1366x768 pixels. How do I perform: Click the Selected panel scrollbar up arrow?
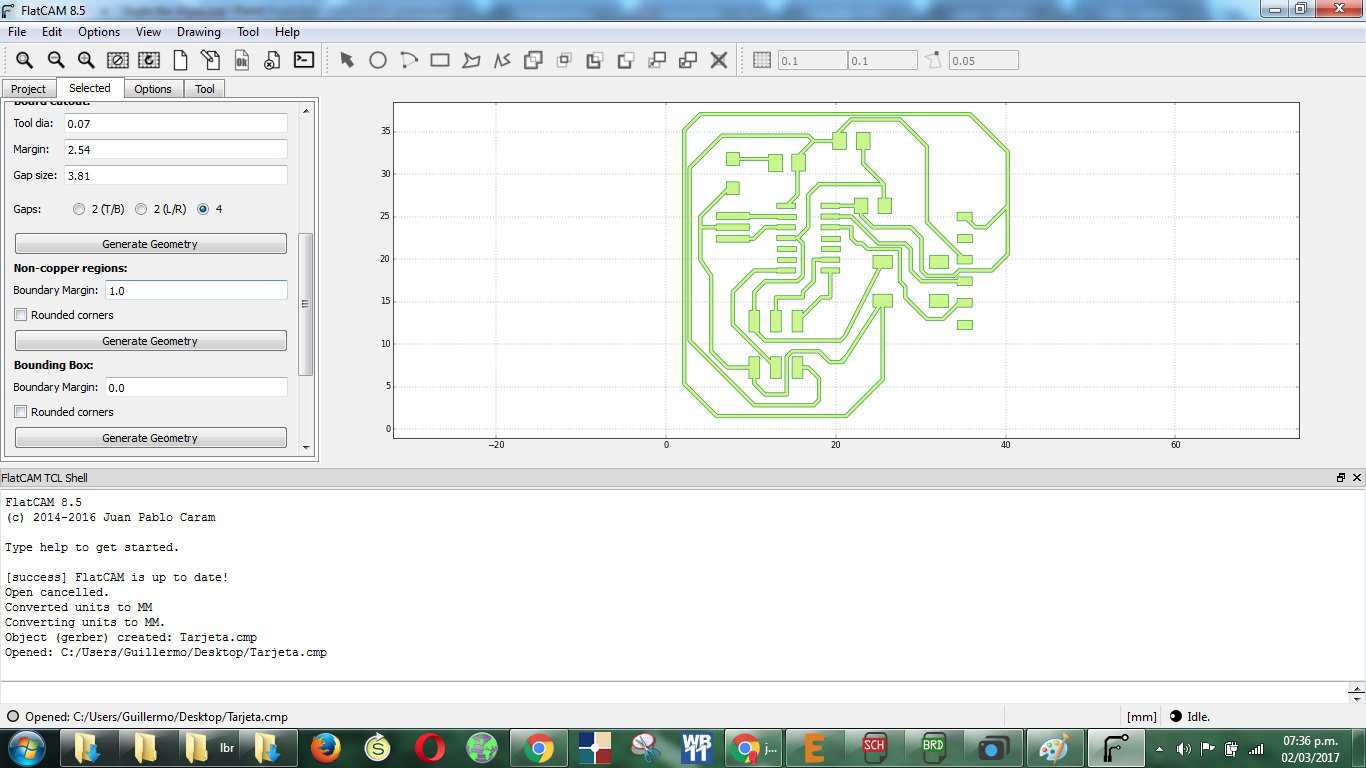click(306, 110)
